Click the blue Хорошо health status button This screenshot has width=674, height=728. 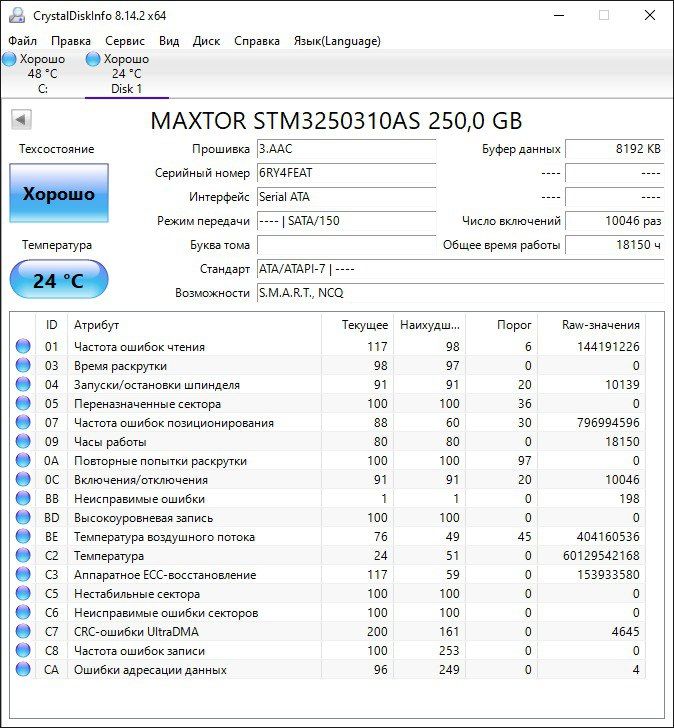click(59, 193)
